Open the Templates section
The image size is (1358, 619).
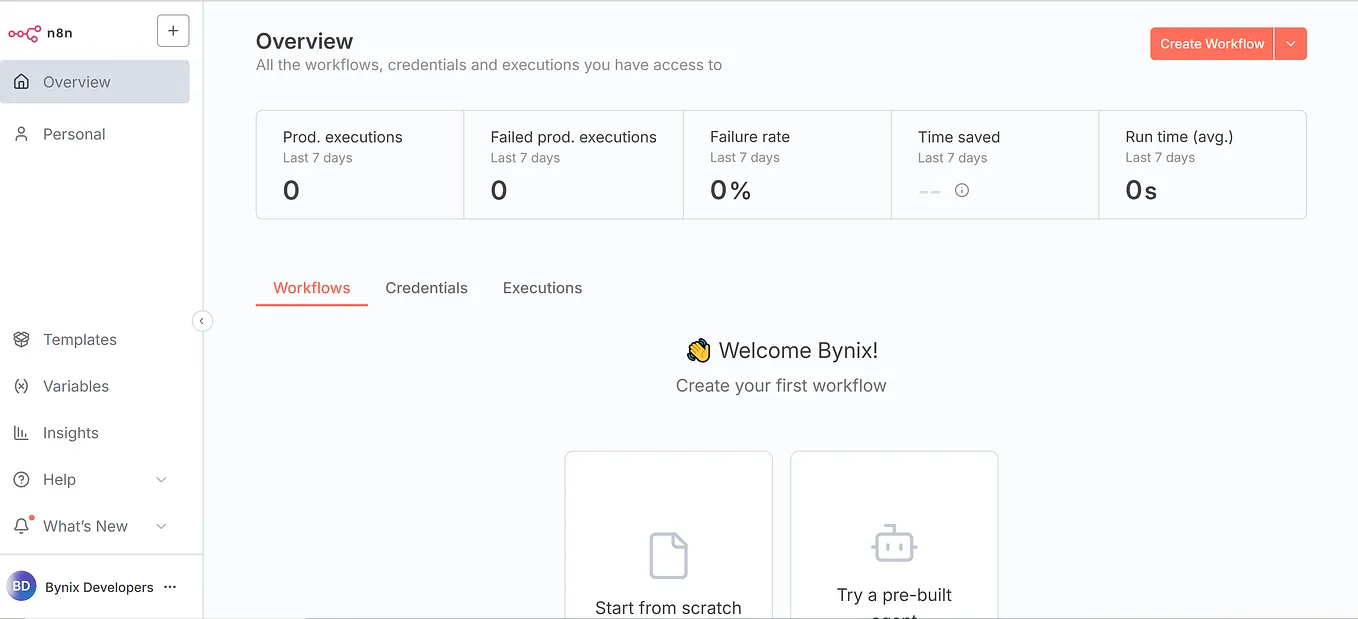click(x=78, y=339)
